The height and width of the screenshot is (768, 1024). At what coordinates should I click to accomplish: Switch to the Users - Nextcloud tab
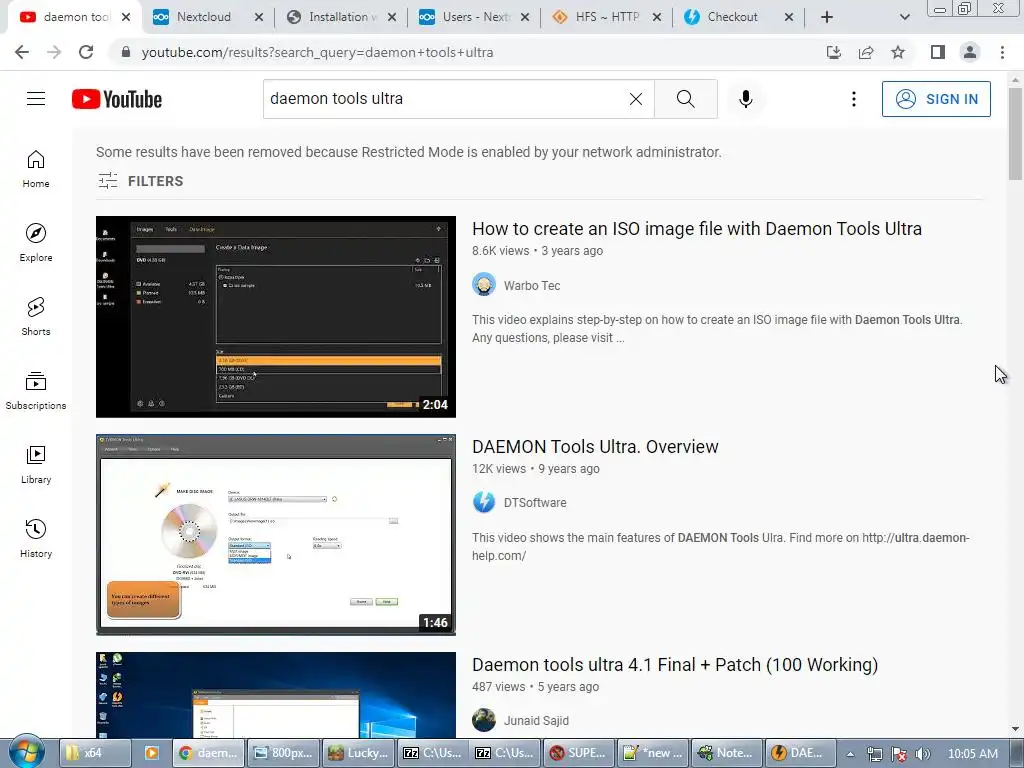[x=476, y=17]
